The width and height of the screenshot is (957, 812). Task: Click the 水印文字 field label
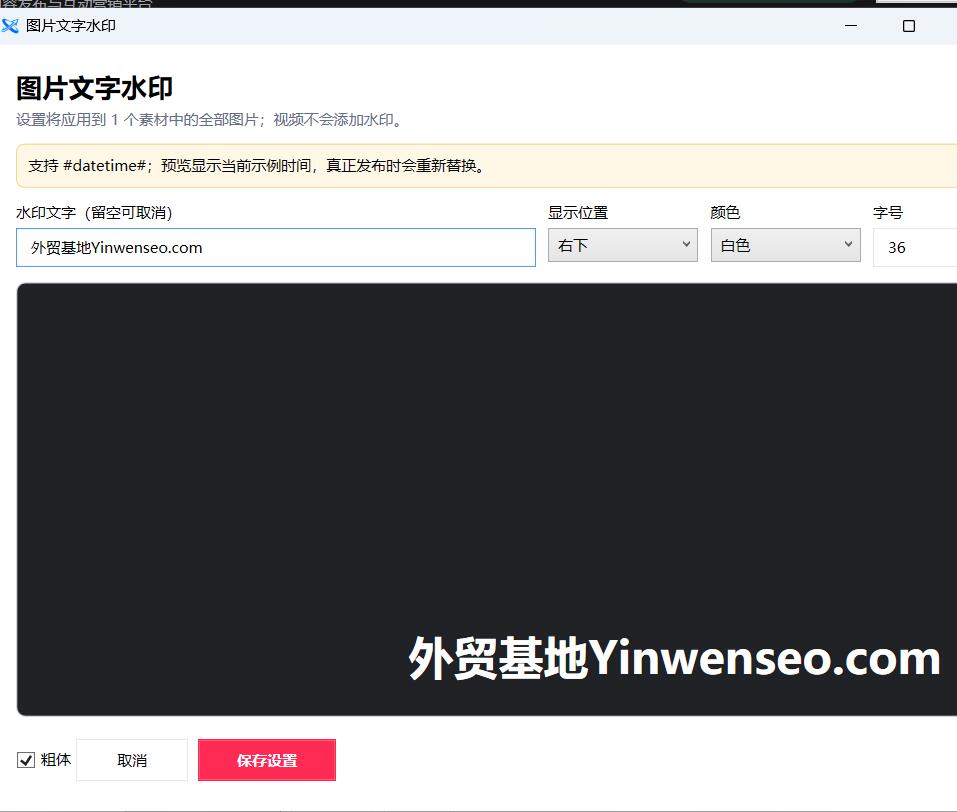point(94,212)
